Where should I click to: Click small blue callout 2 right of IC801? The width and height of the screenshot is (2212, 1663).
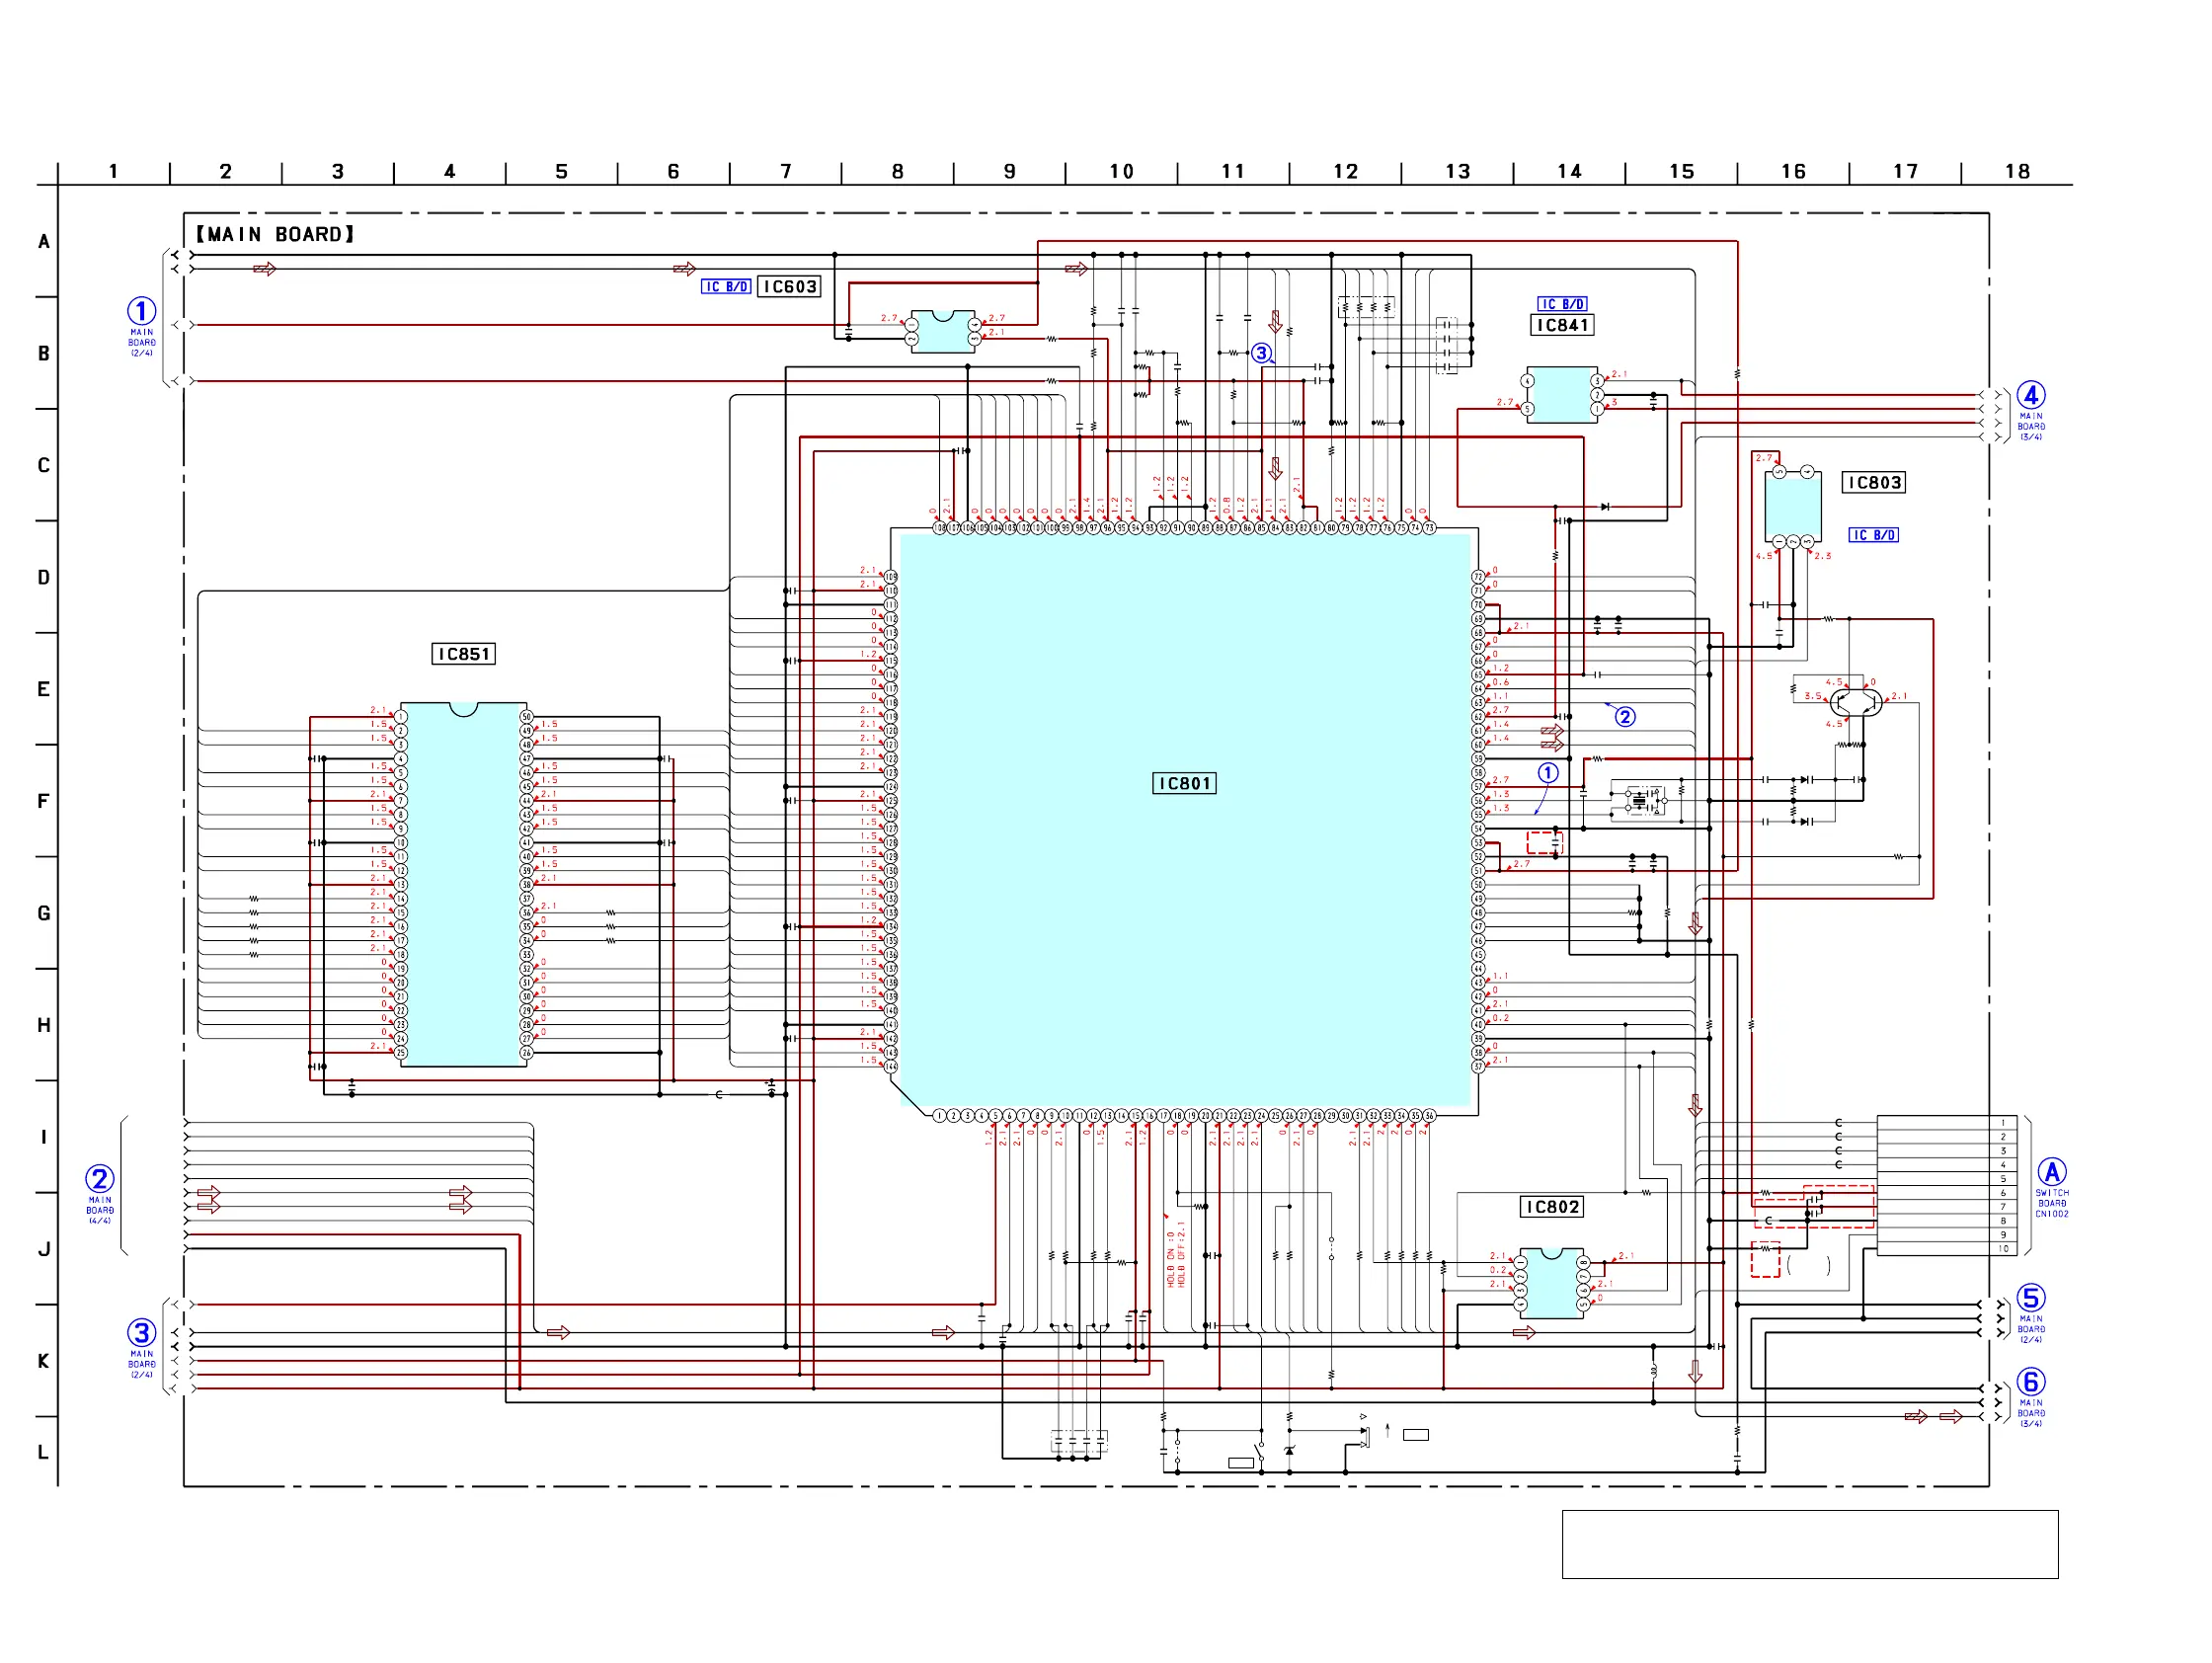point(1626,717)
